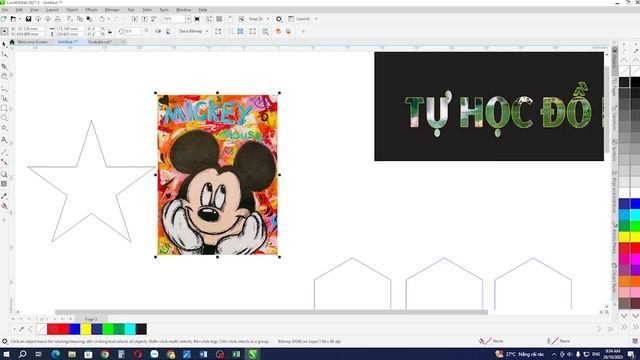
Task: Open the Edit menu
Action: [x=19, y=9]
